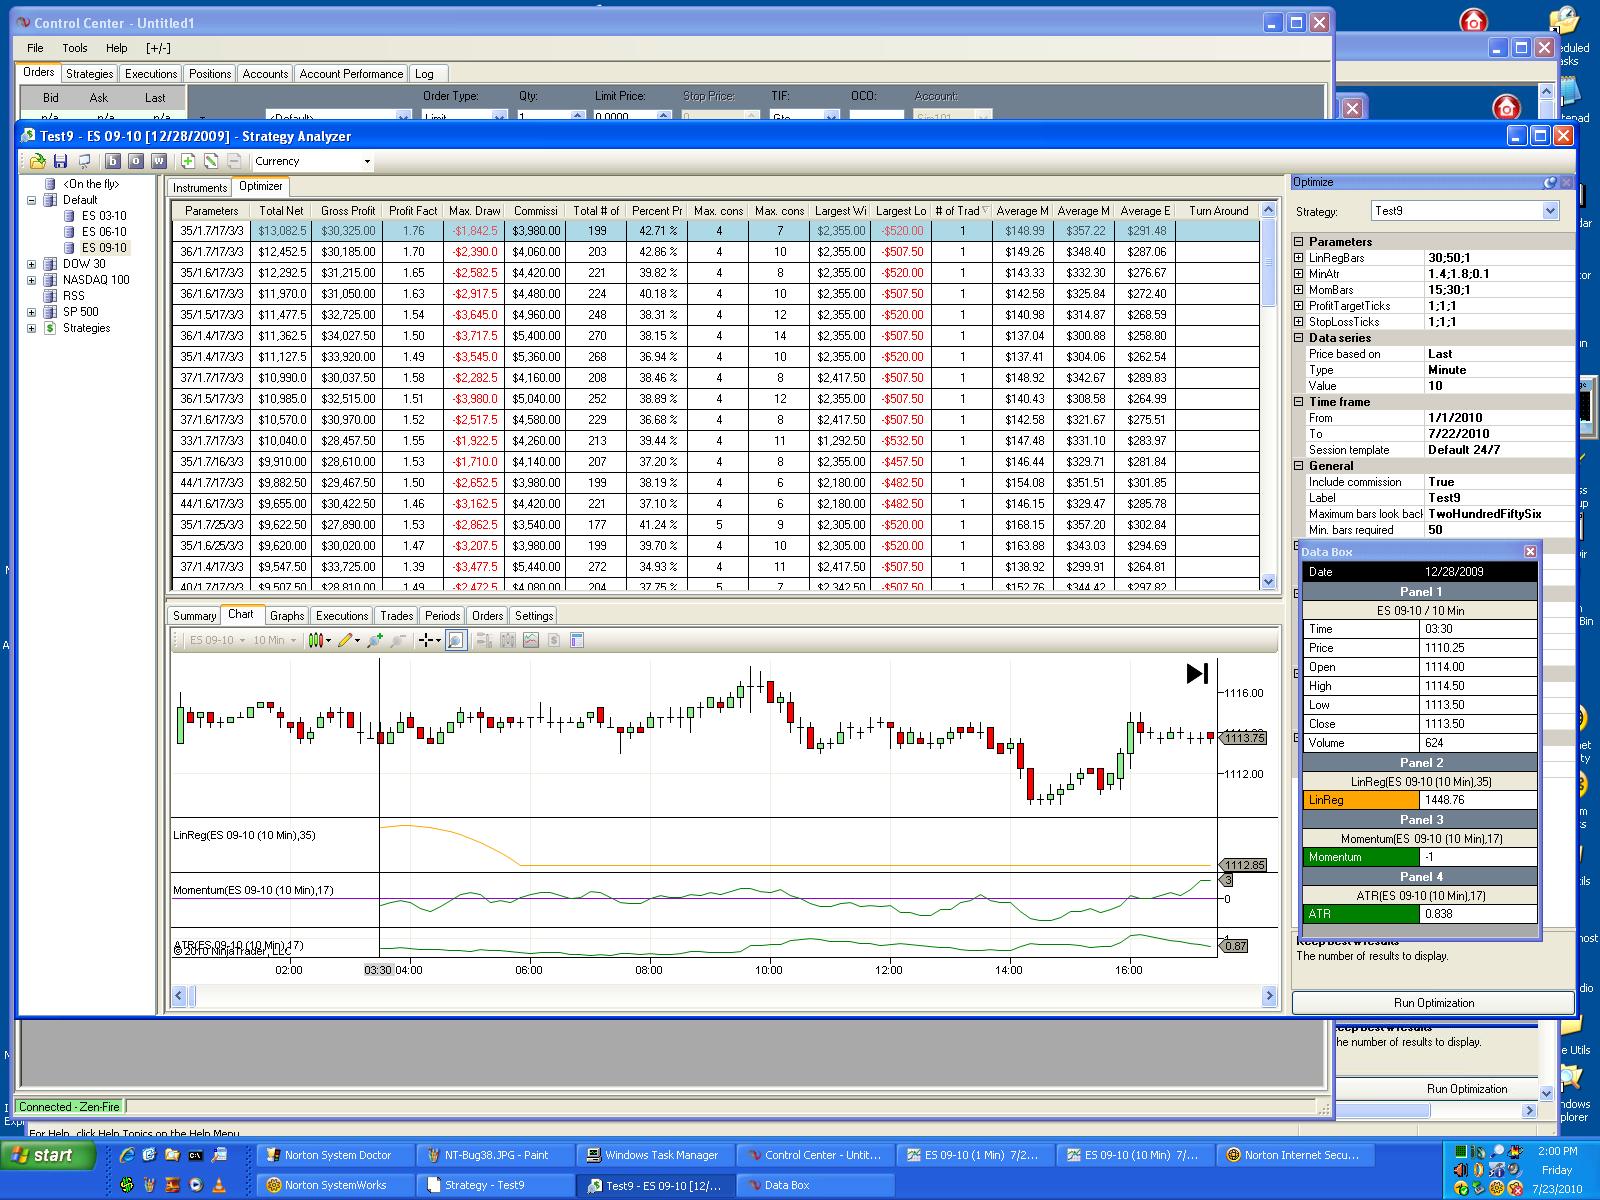Image resolution: width=1600 pixels, height=1200 pixels.
Task: Click the green plus add-list icon
Action: click(188, 161)
